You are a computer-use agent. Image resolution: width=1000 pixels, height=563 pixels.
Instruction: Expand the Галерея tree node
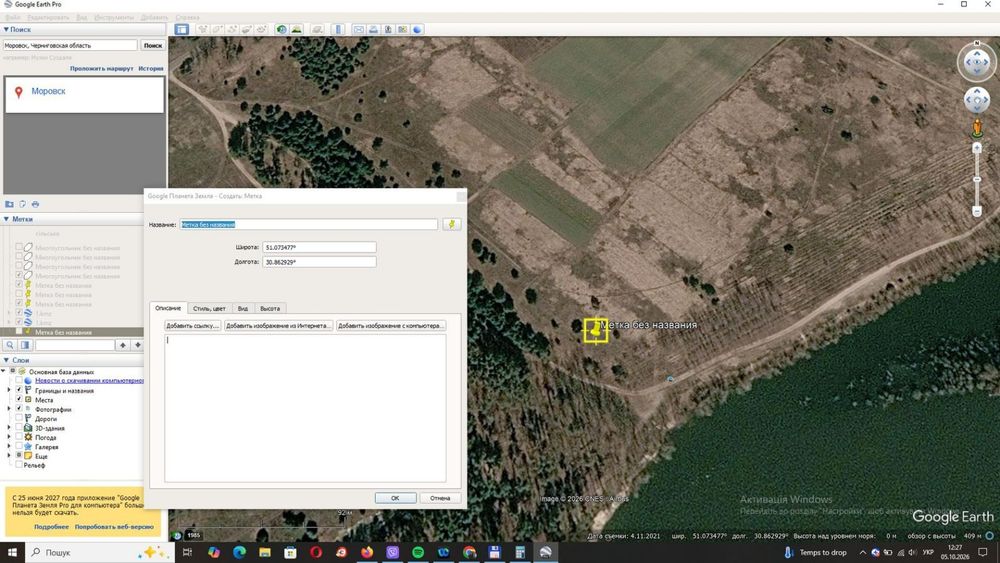tap(9, 446)
